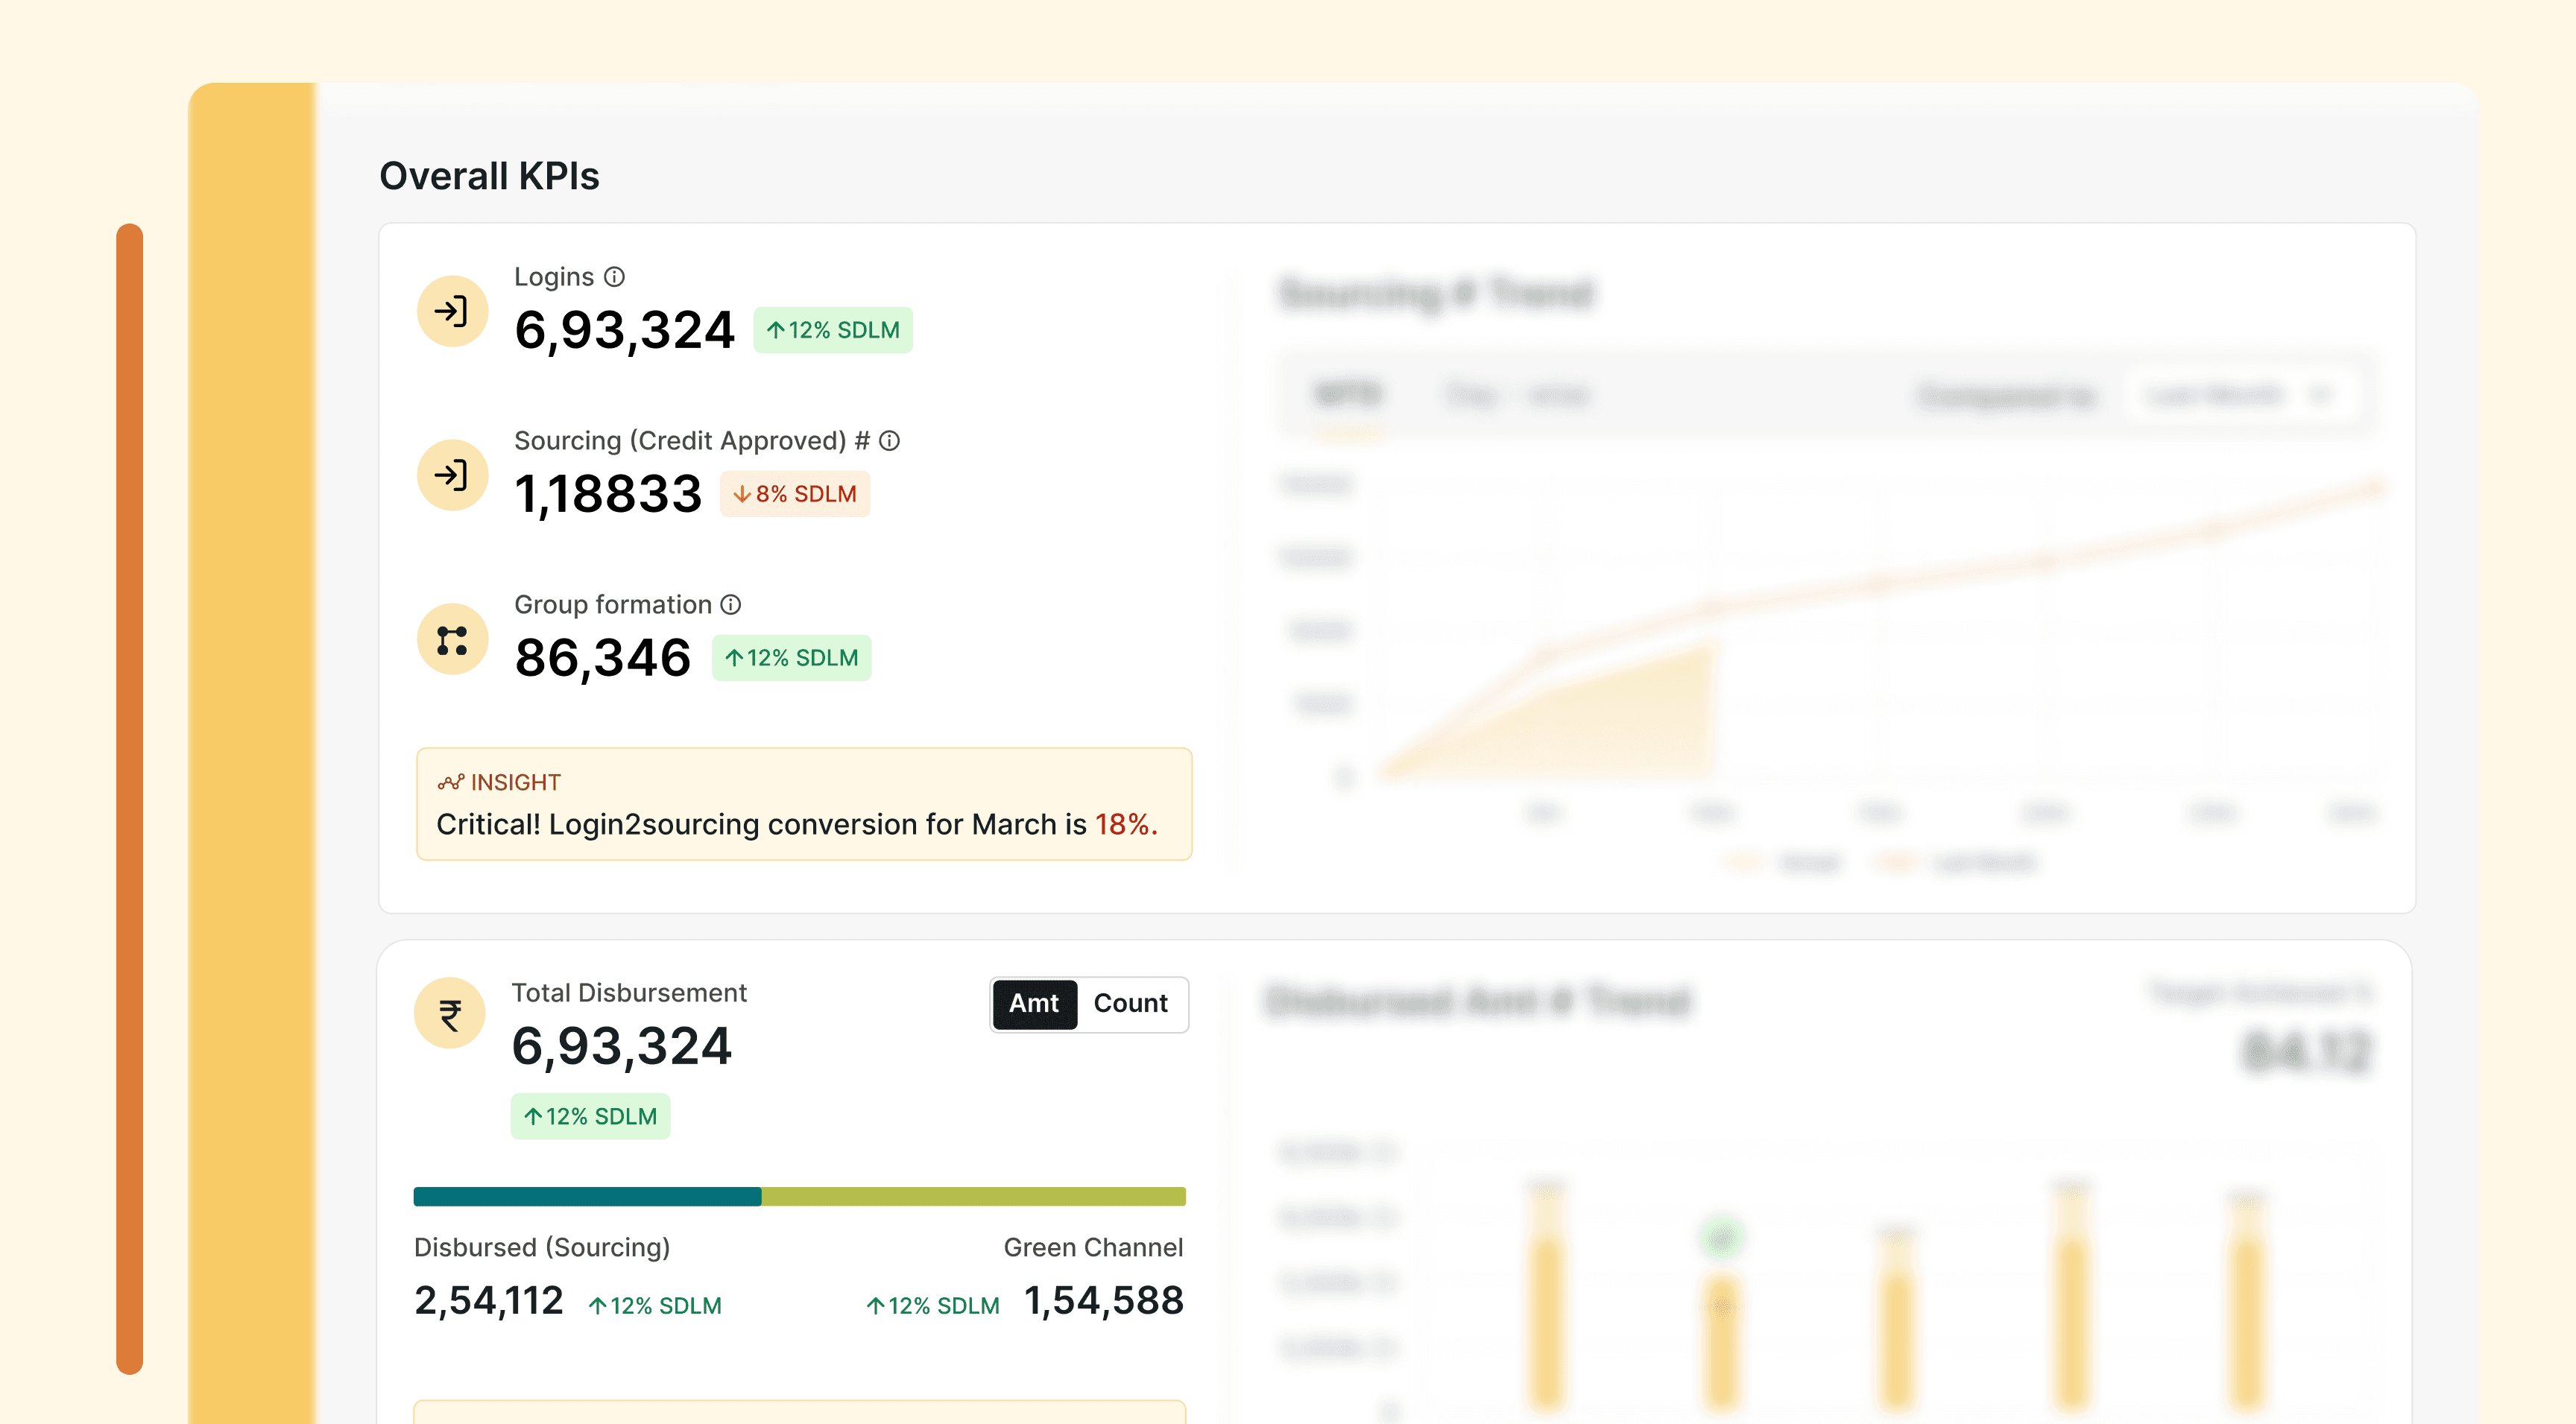Click the Logins arrow-door icon
Image resolution: width=2576 pixels, height=1424 pixels.
tap(452, 311)
